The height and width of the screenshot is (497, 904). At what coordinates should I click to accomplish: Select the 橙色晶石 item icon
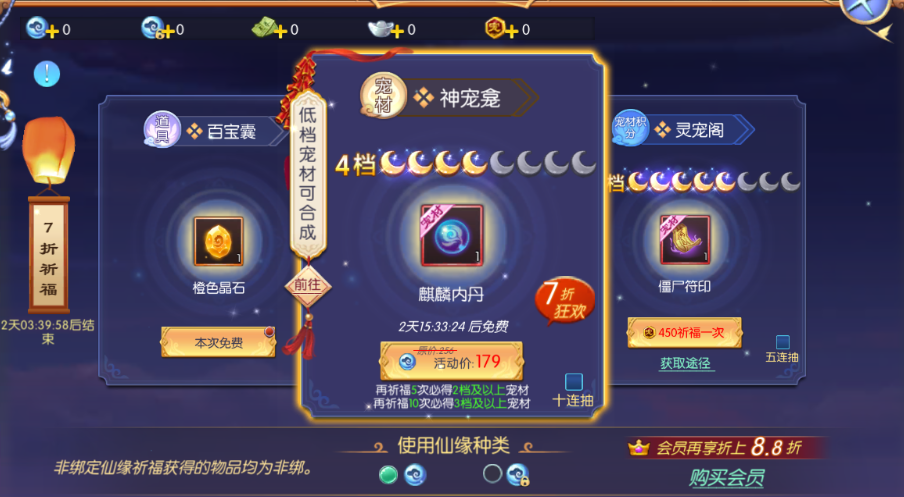pos(219,242)
